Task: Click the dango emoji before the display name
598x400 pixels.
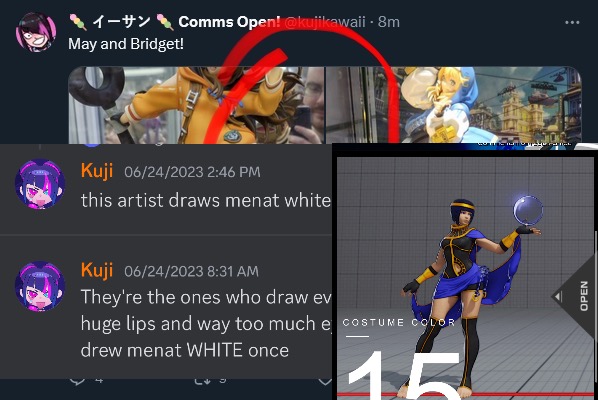Action: pos(78,22)
